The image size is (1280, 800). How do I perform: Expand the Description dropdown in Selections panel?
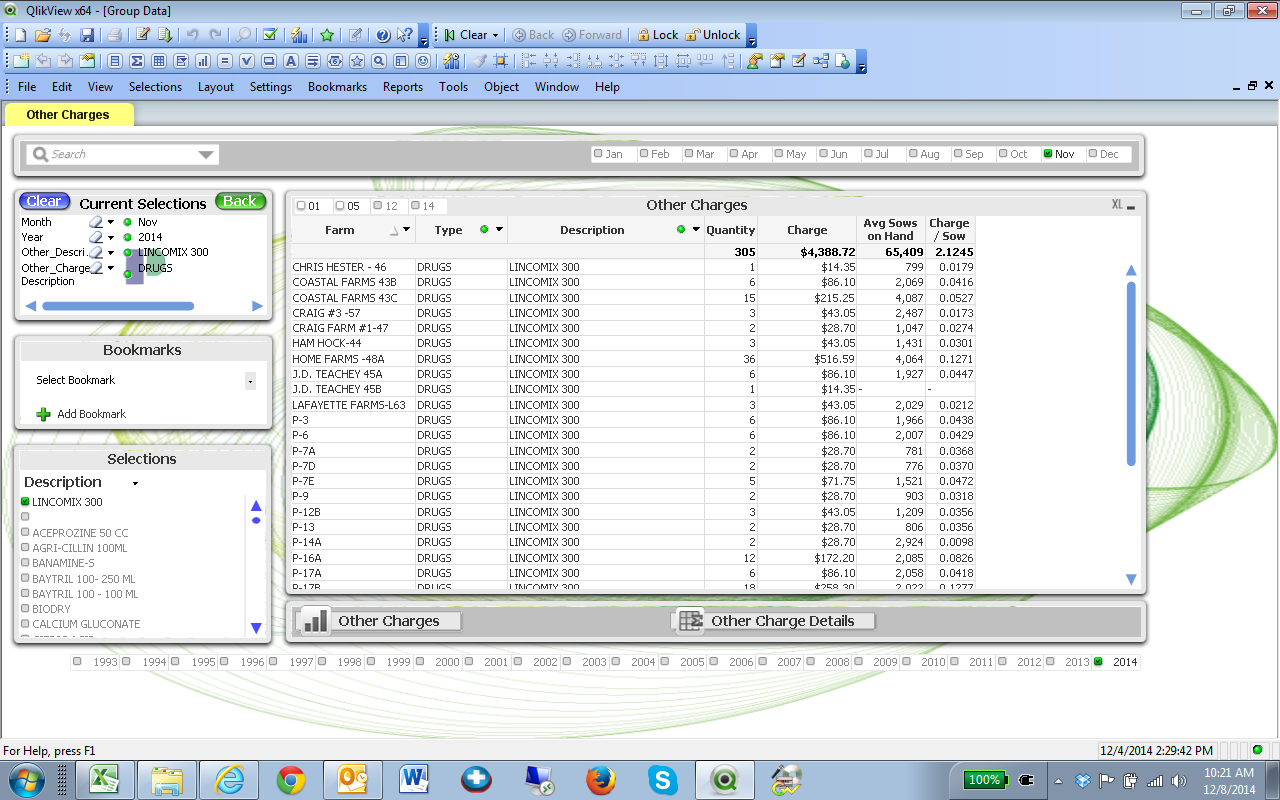(x=135, y=483)
